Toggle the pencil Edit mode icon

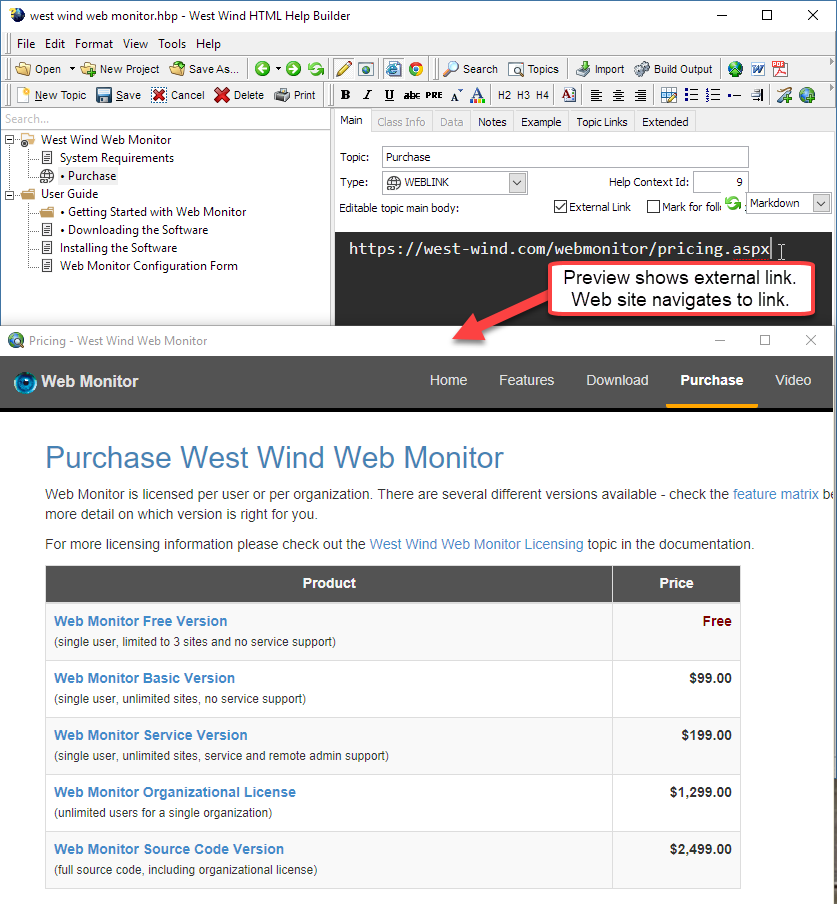pyautogui.click(x=344, y=69)
